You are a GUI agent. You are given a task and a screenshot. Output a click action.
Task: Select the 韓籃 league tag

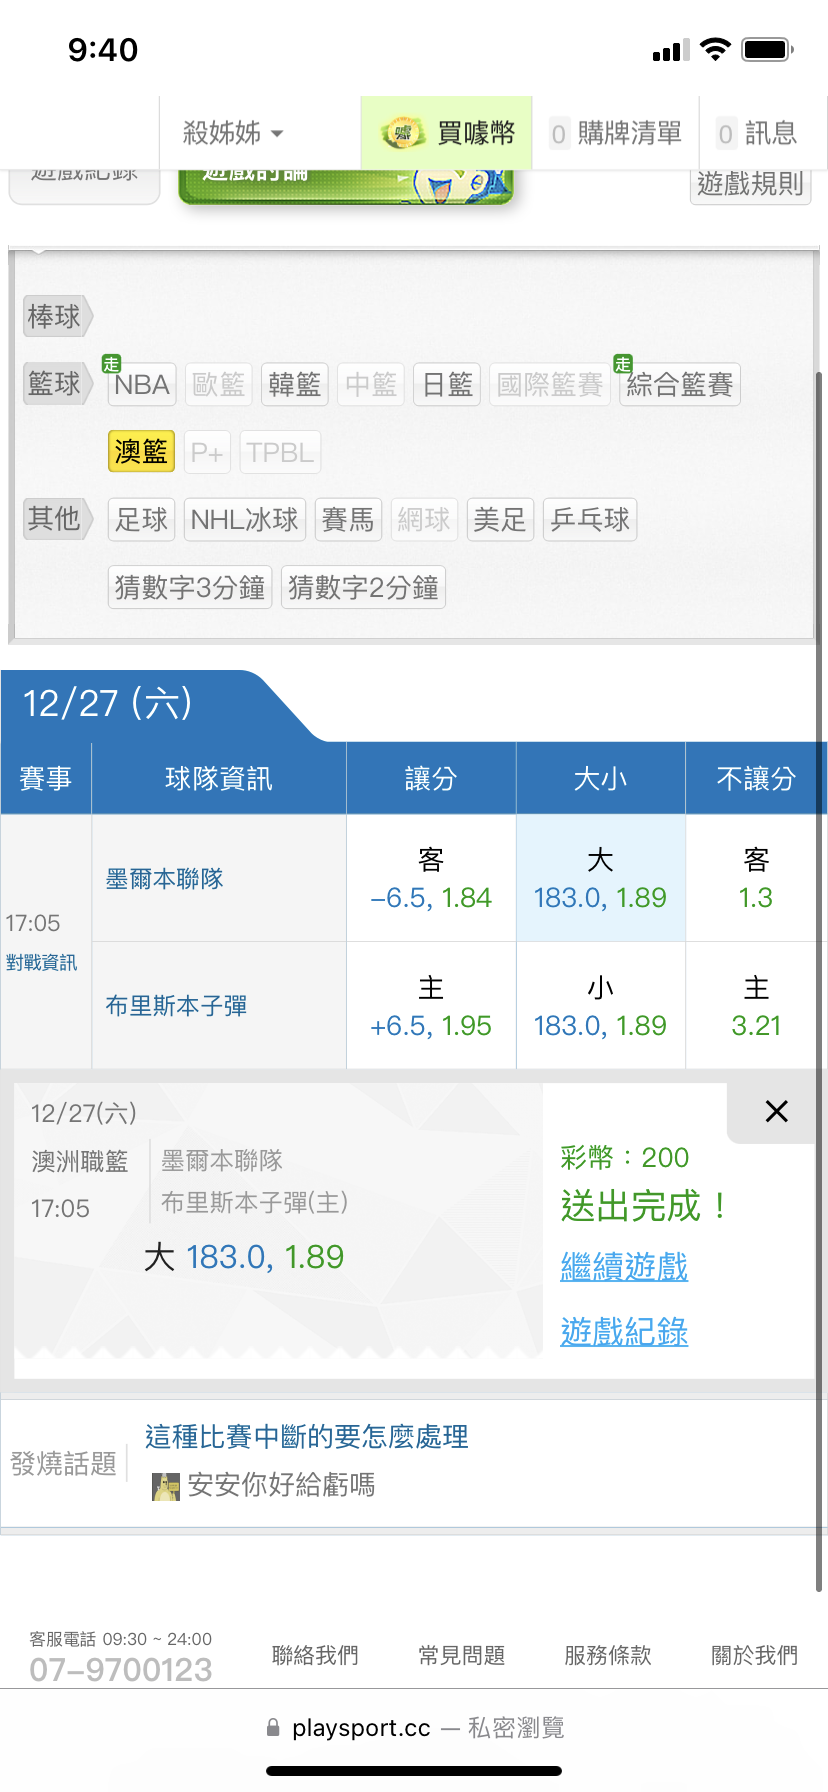tap(295, 385)
